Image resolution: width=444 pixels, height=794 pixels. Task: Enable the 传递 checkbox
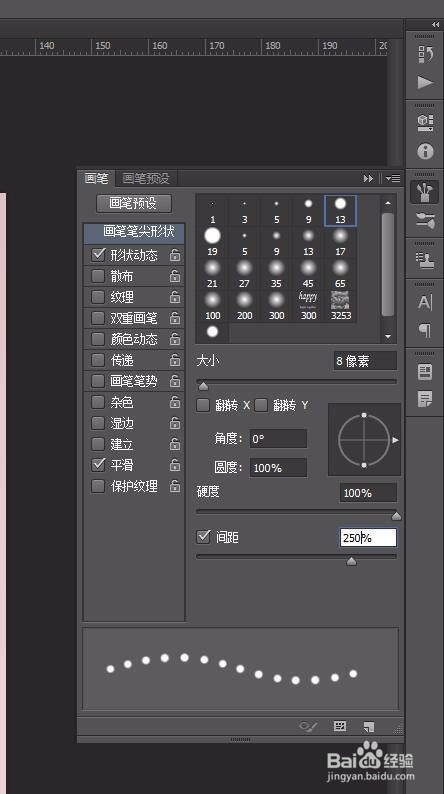98,360
